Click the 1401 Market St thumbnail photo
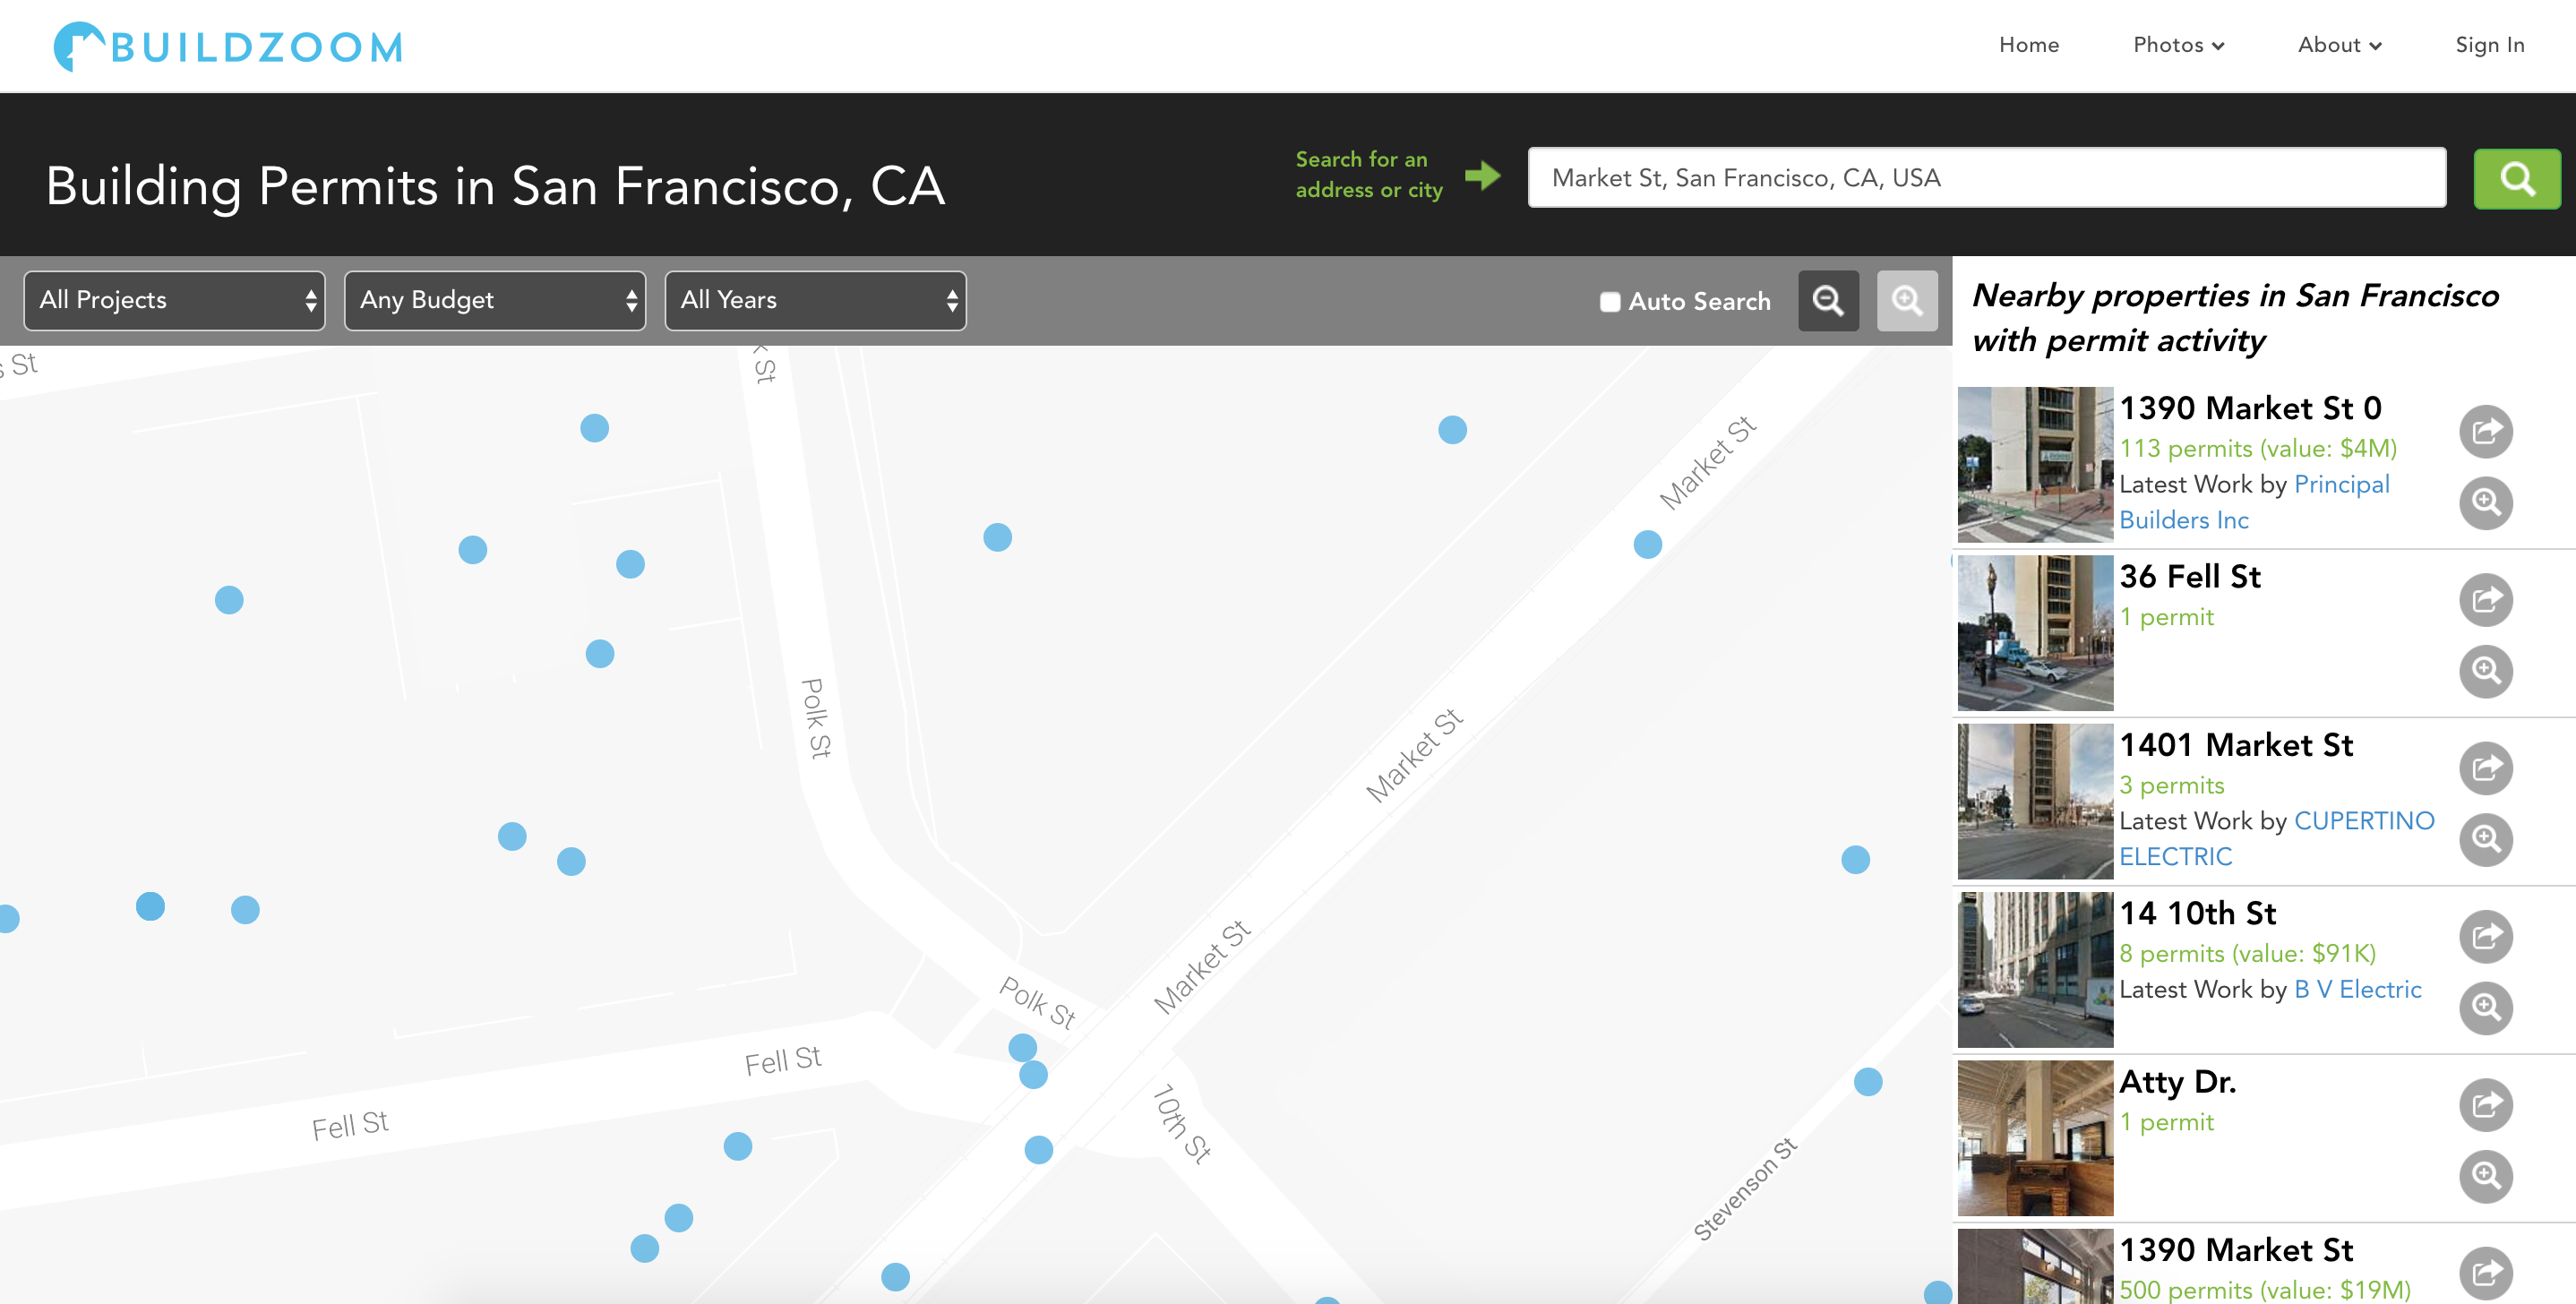This screenshot has width=2576, height=1304. point(2034,801)
